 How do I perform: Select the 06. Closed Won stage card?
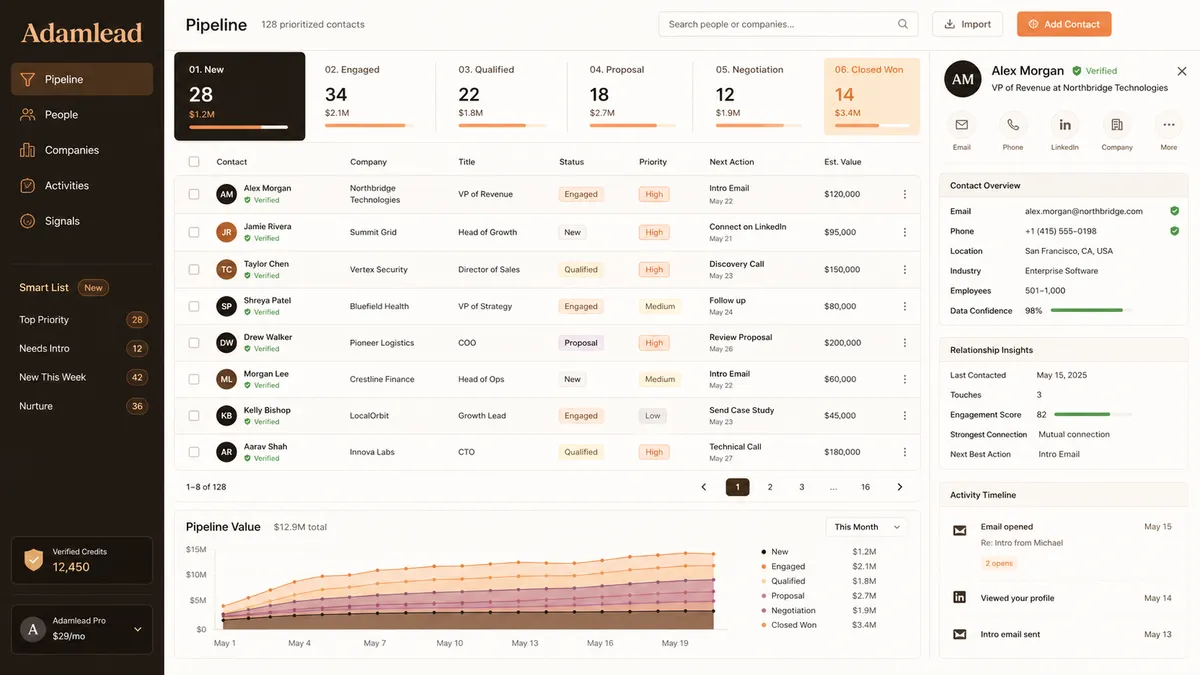(x=872, y=96)
